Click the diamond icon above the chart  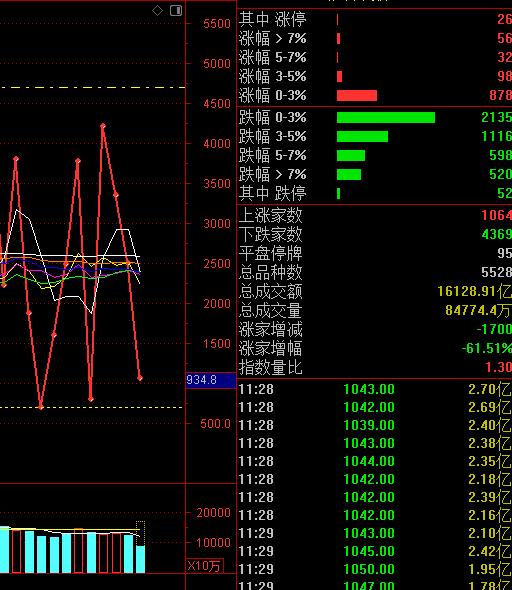157,11
